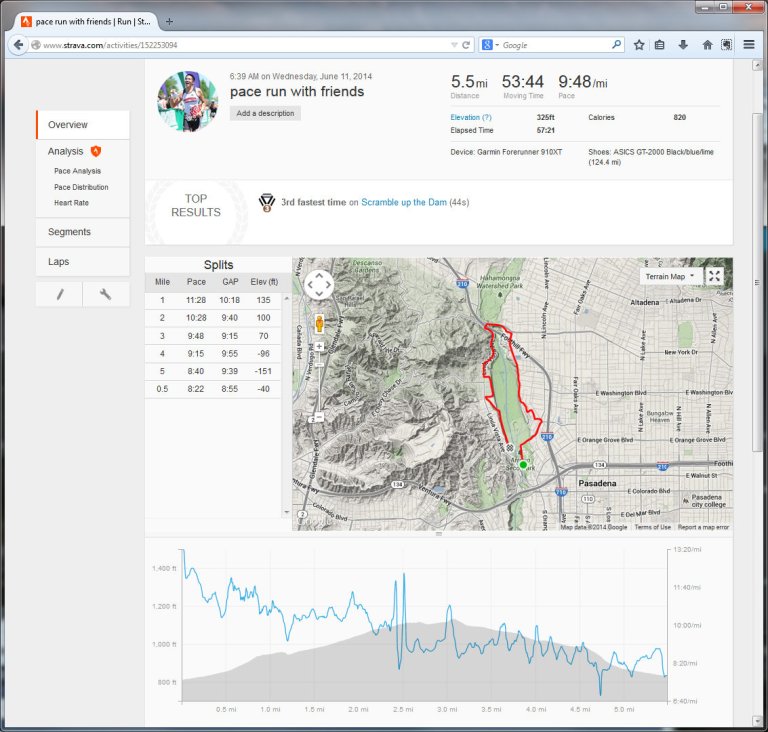Click splits table scroll down arrow
This screenshot has width=768, height=732.
(287, 512)
